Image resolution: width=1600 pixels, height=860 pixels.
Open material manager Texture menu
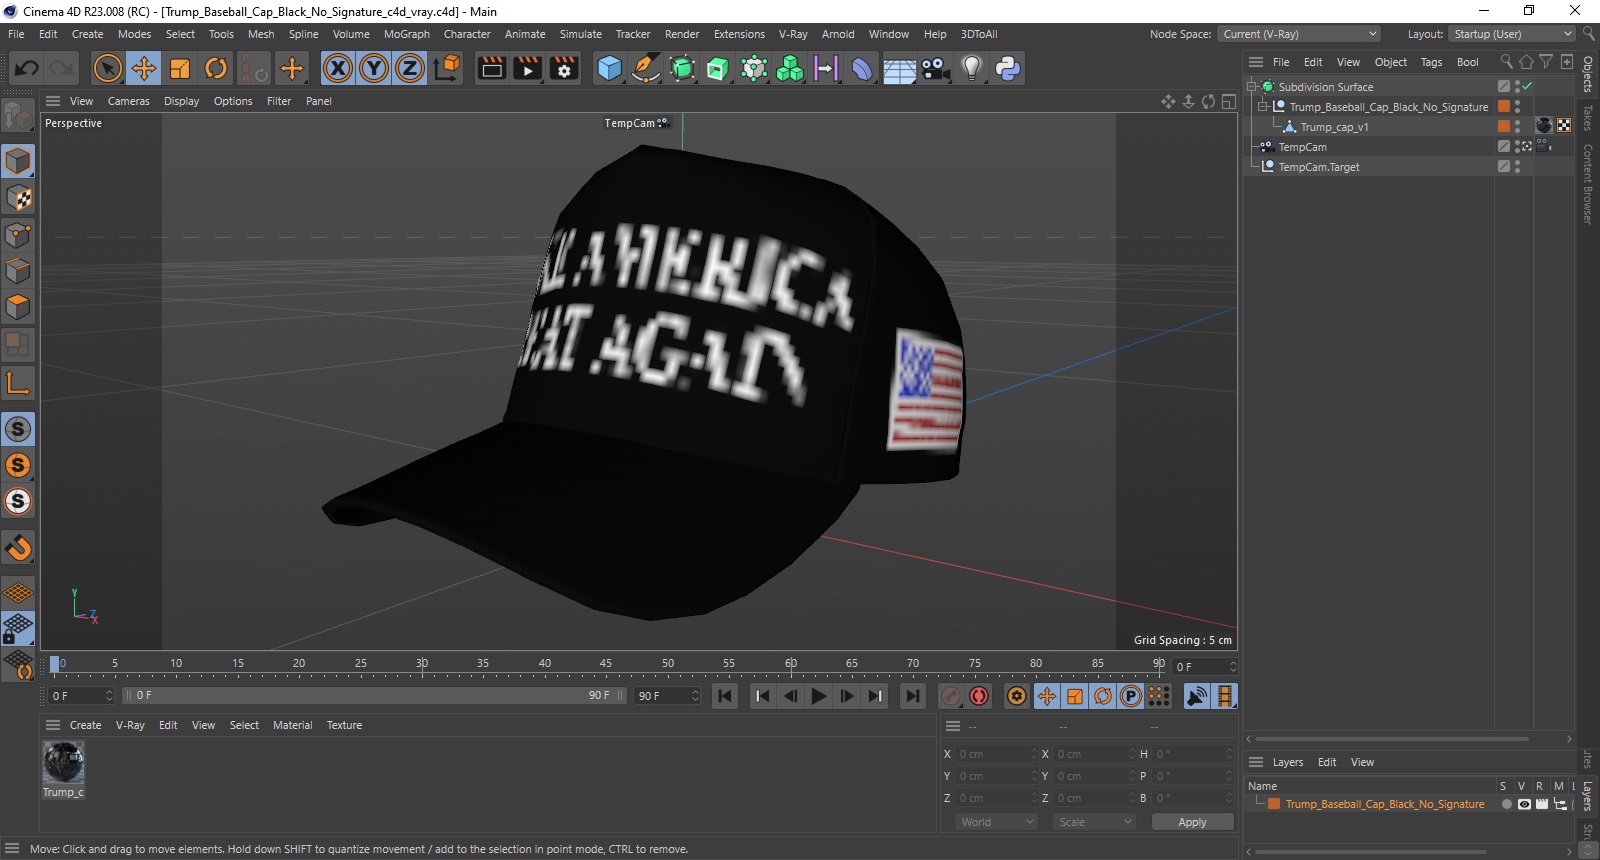click(344, 725)
